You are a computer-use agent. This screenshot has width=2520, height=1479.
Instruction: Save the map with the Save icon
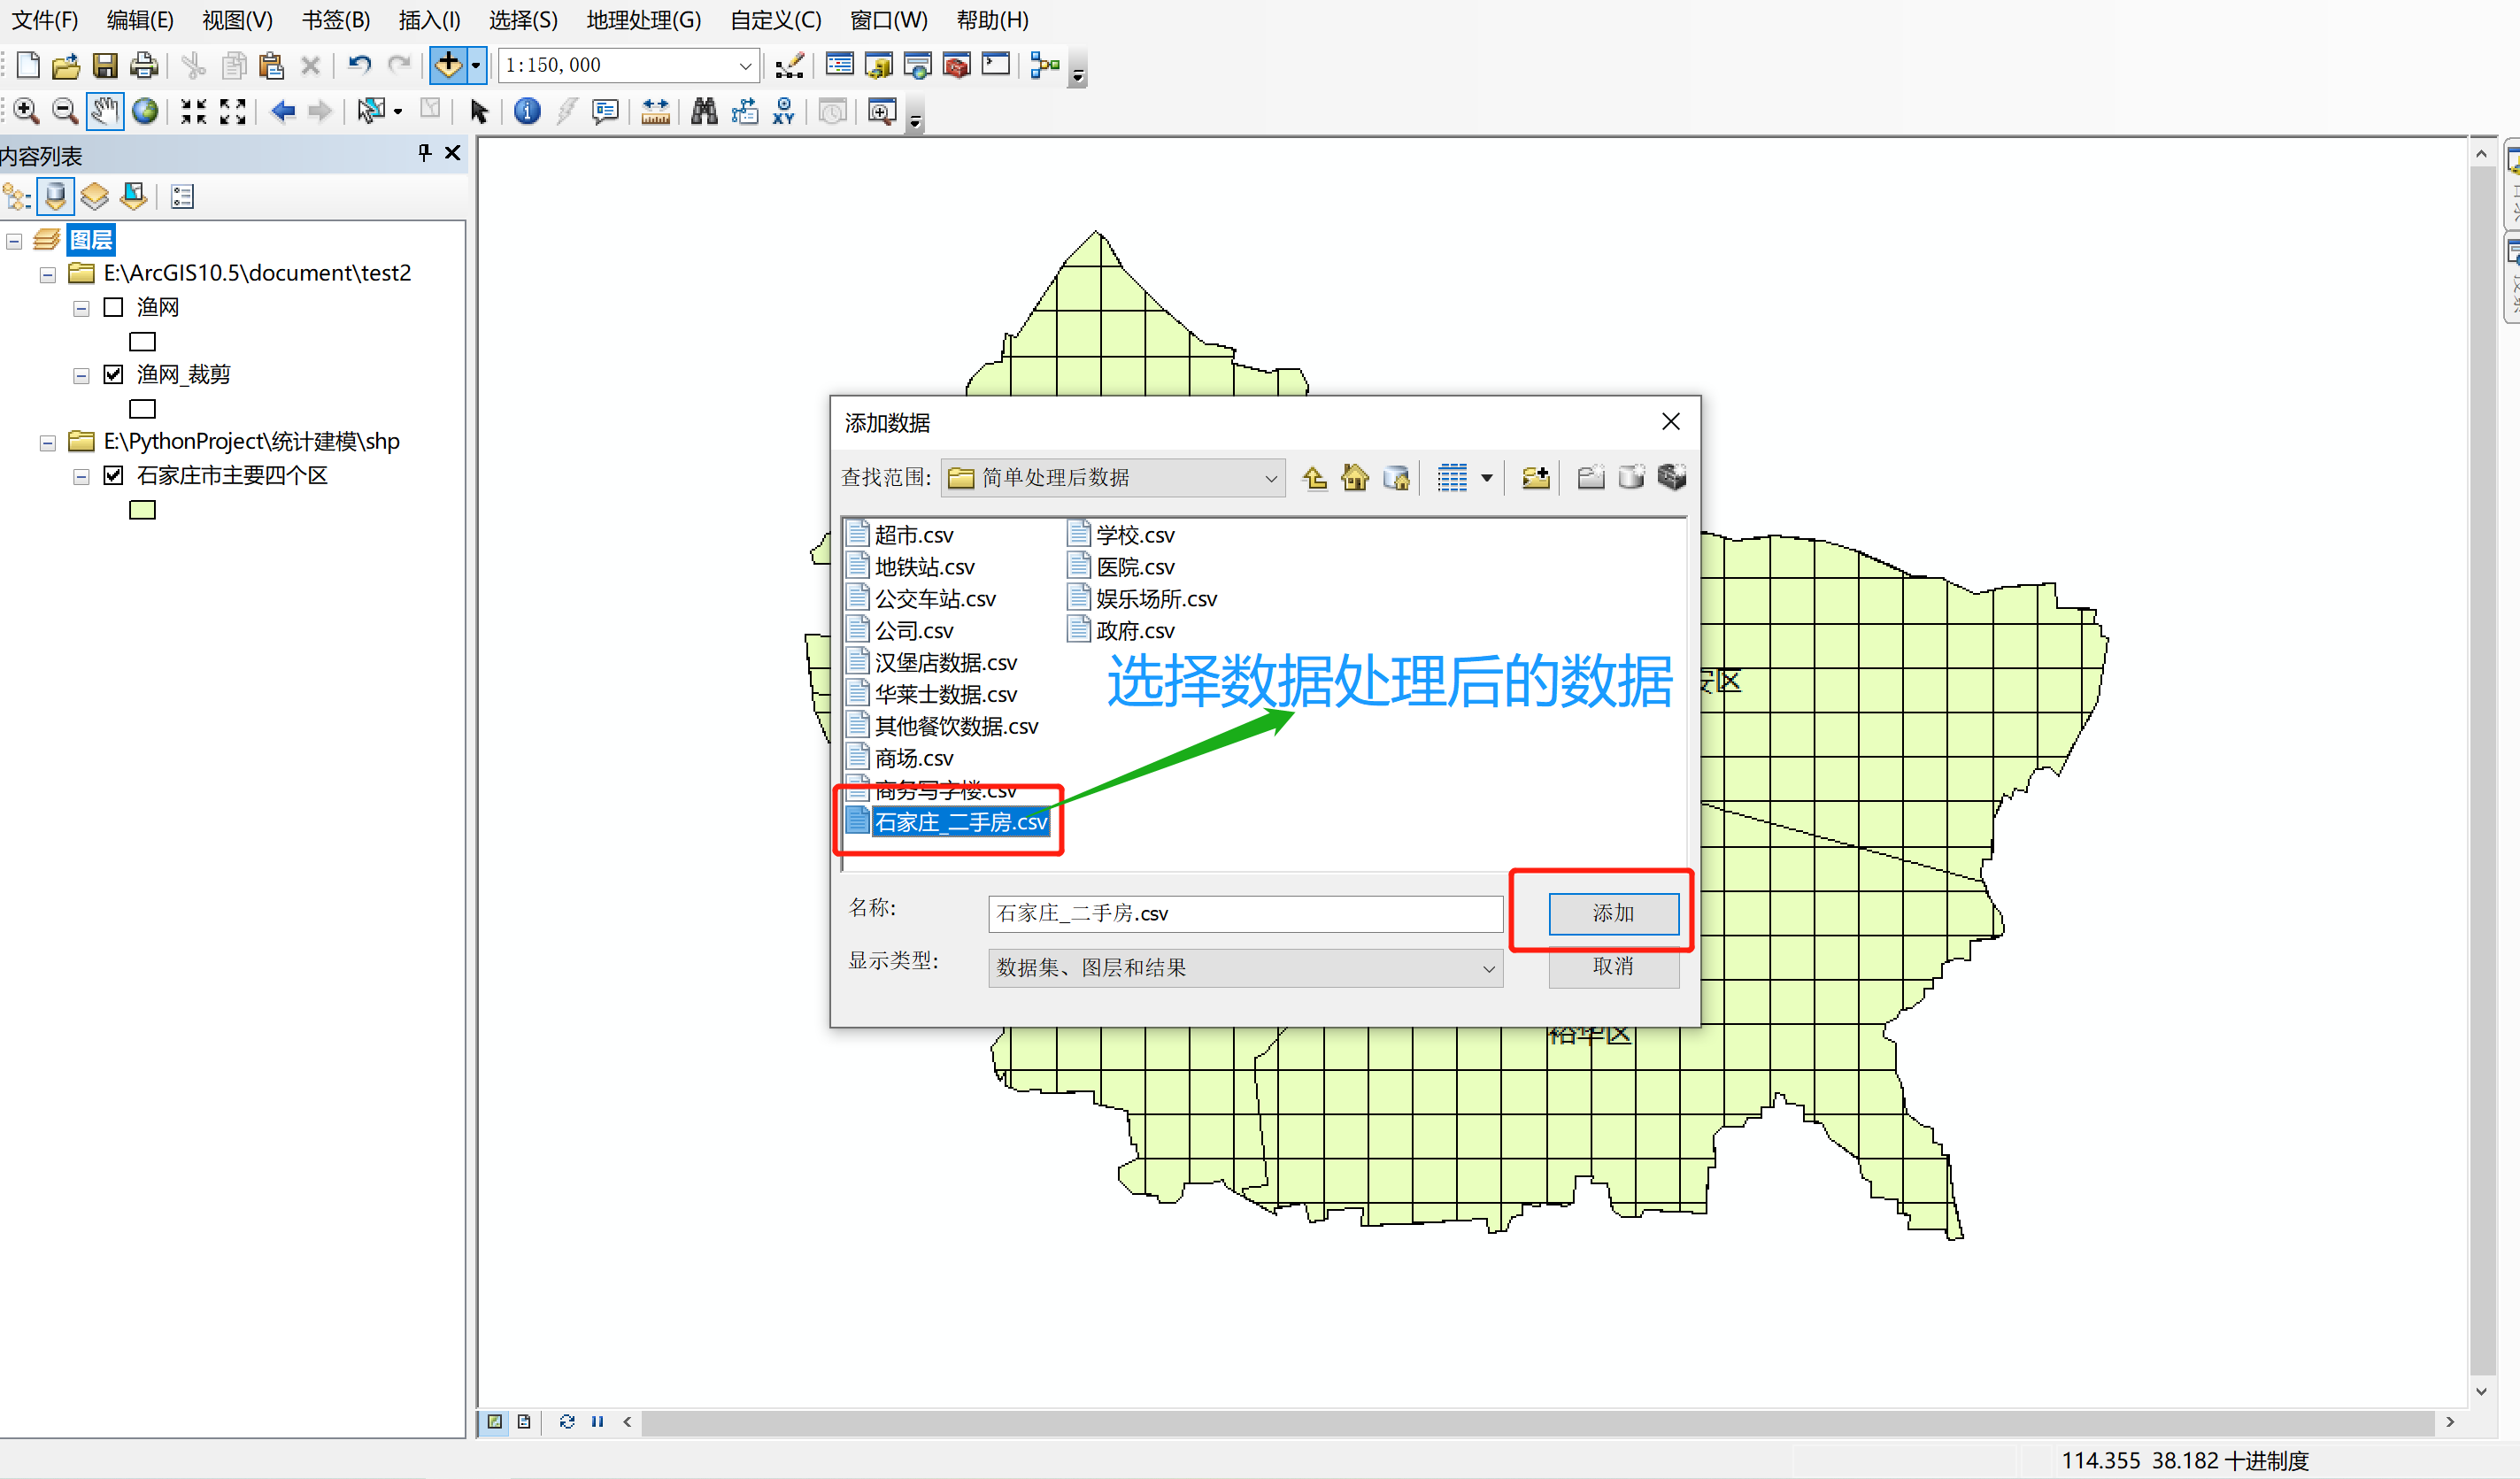tap(105, 66)
